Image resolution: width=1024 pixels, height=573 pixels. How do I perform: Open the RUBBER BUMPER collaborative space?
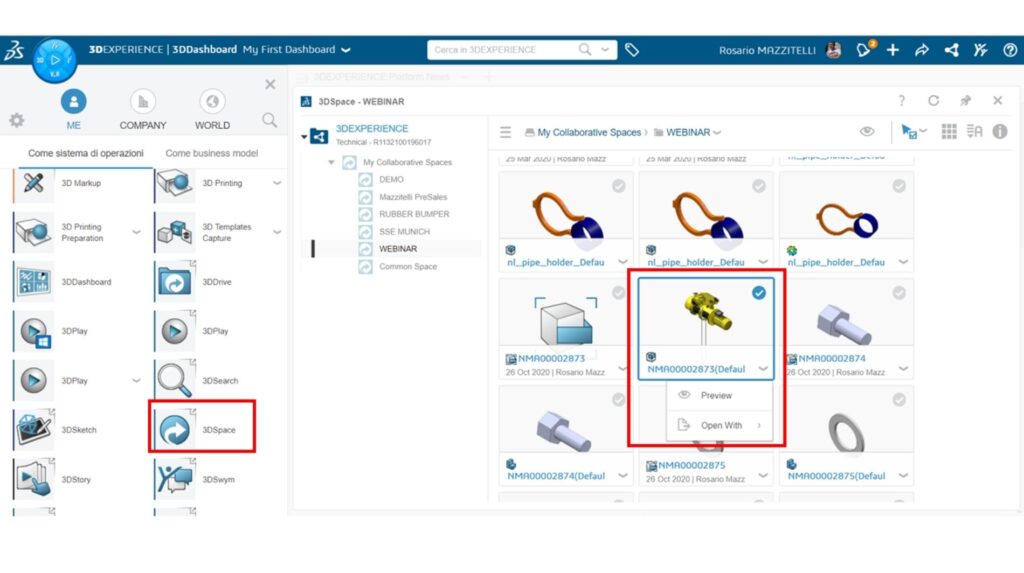[x=413, y=214]
